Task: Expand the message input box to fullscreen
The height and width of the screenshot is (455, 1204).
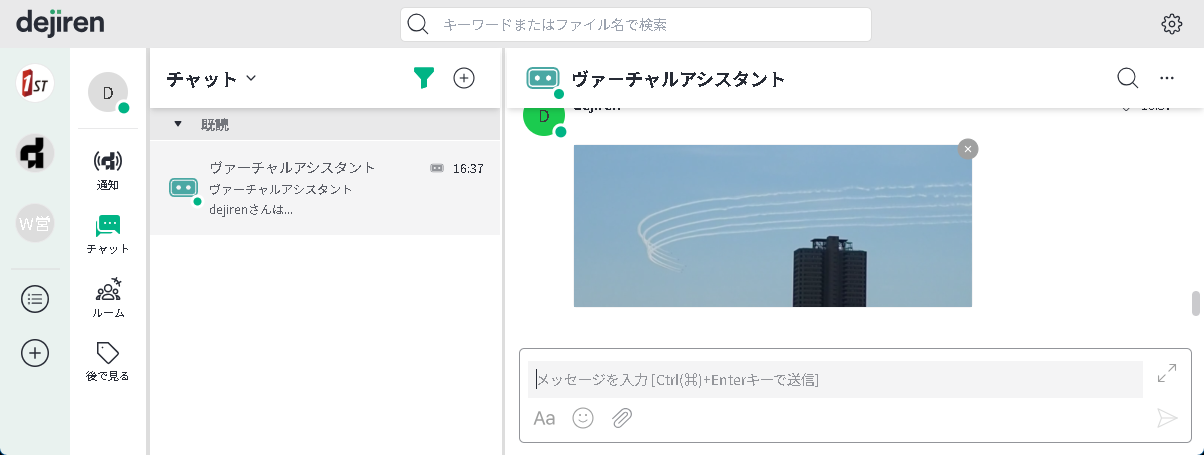Action: coord(1166,373)
